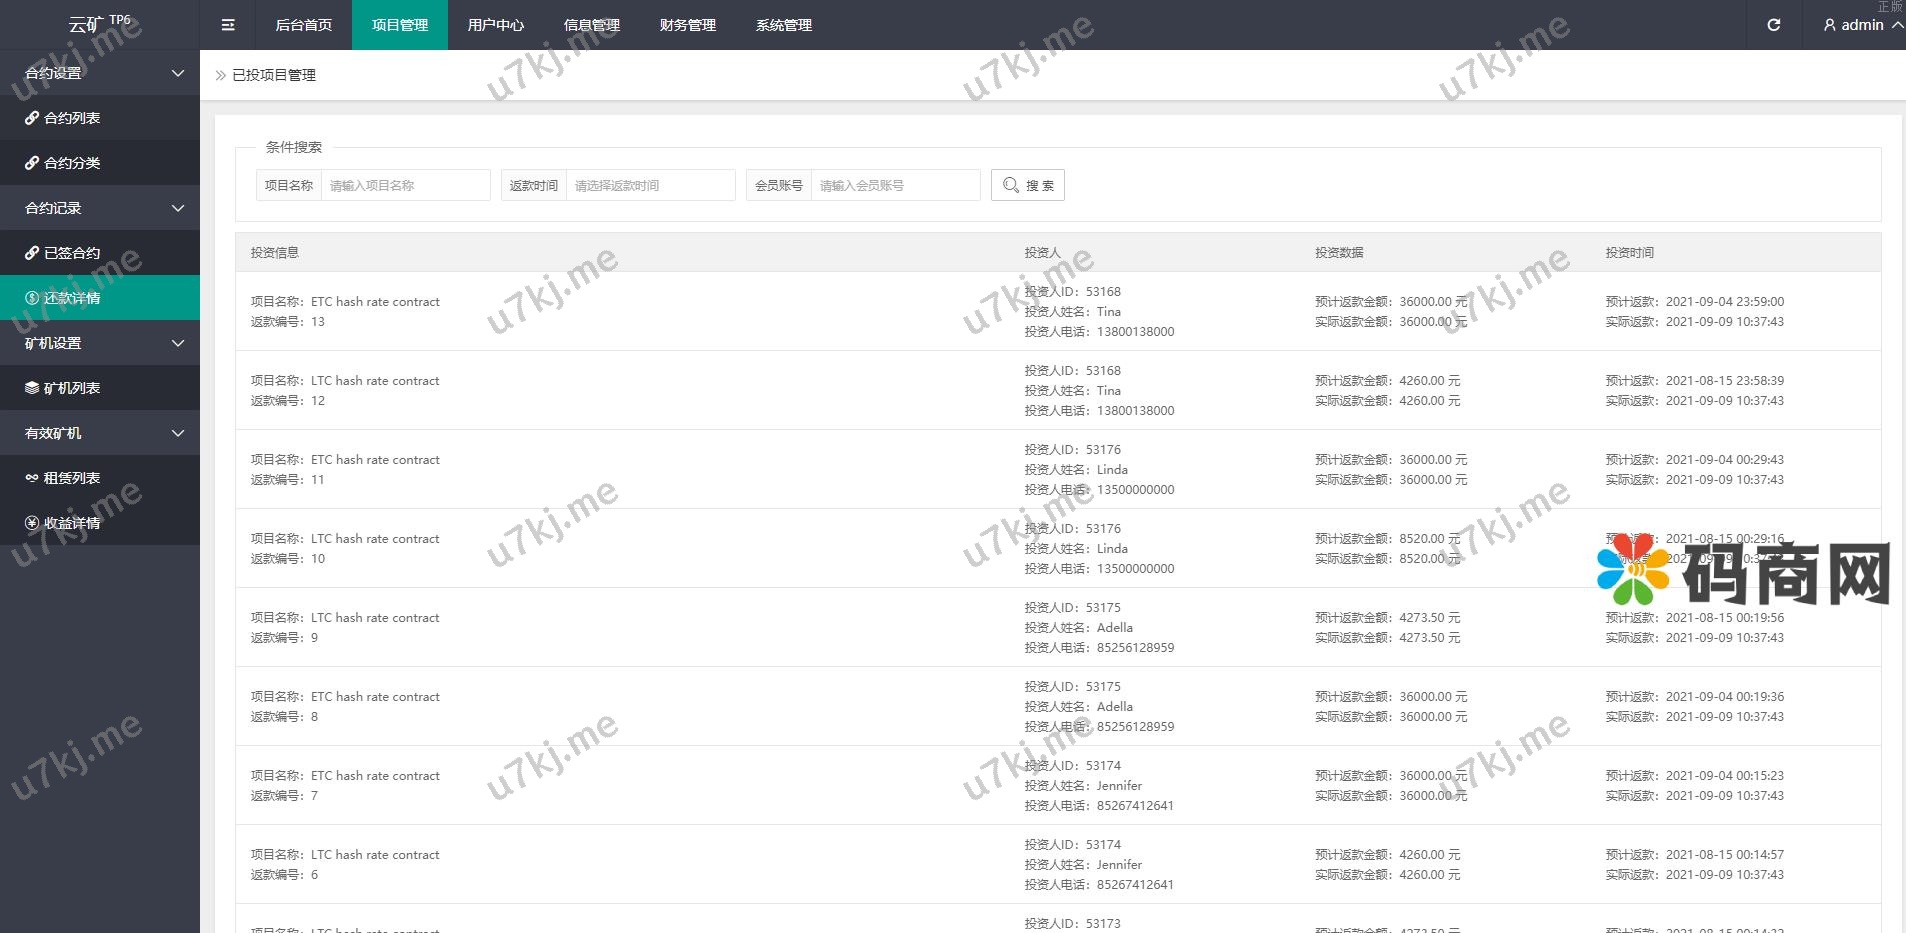The width and height of the screenshot is (1906, 933).
Task: Select 还款详情 sidebar item
Action: 72,298
